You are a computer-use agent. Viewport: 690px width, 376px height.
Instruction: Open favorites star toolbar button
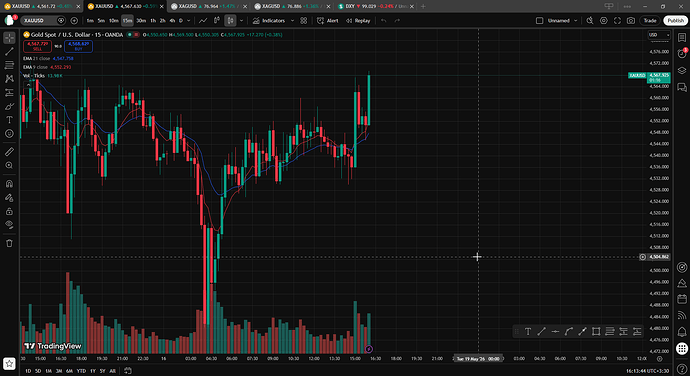pyautogui.click(x=9, y=364)
